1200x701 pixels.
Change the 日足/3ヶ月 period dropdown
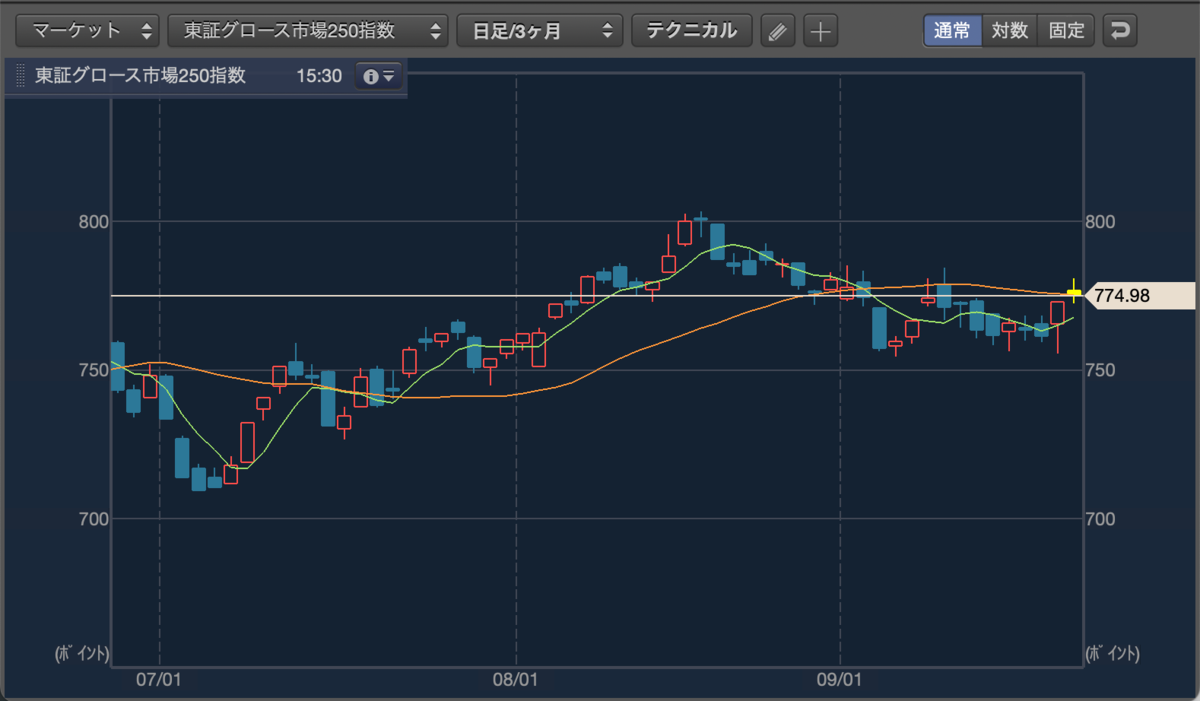pyautogui.click(x=539, y=30)
